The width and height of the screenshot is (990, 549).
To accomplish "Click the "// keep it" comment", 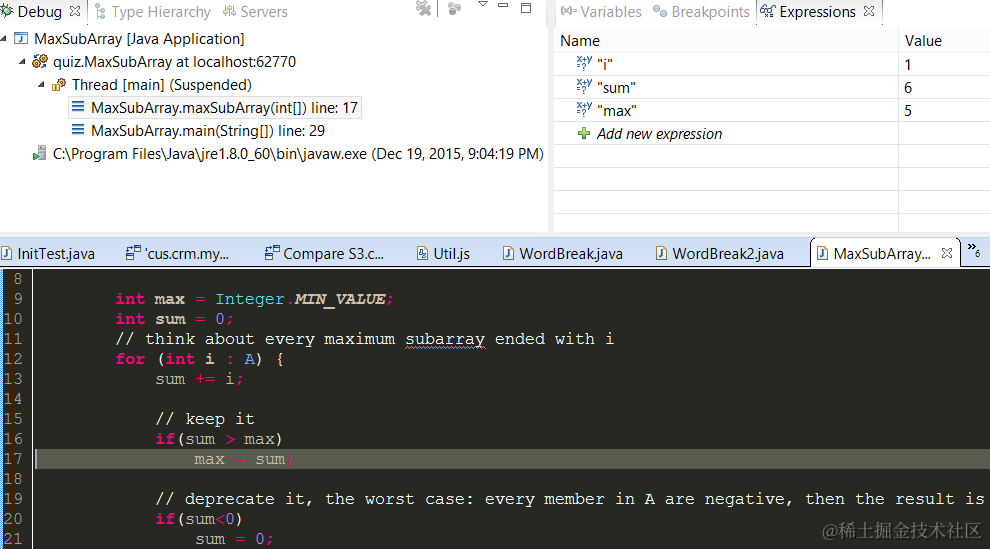I will click(205, 419).
